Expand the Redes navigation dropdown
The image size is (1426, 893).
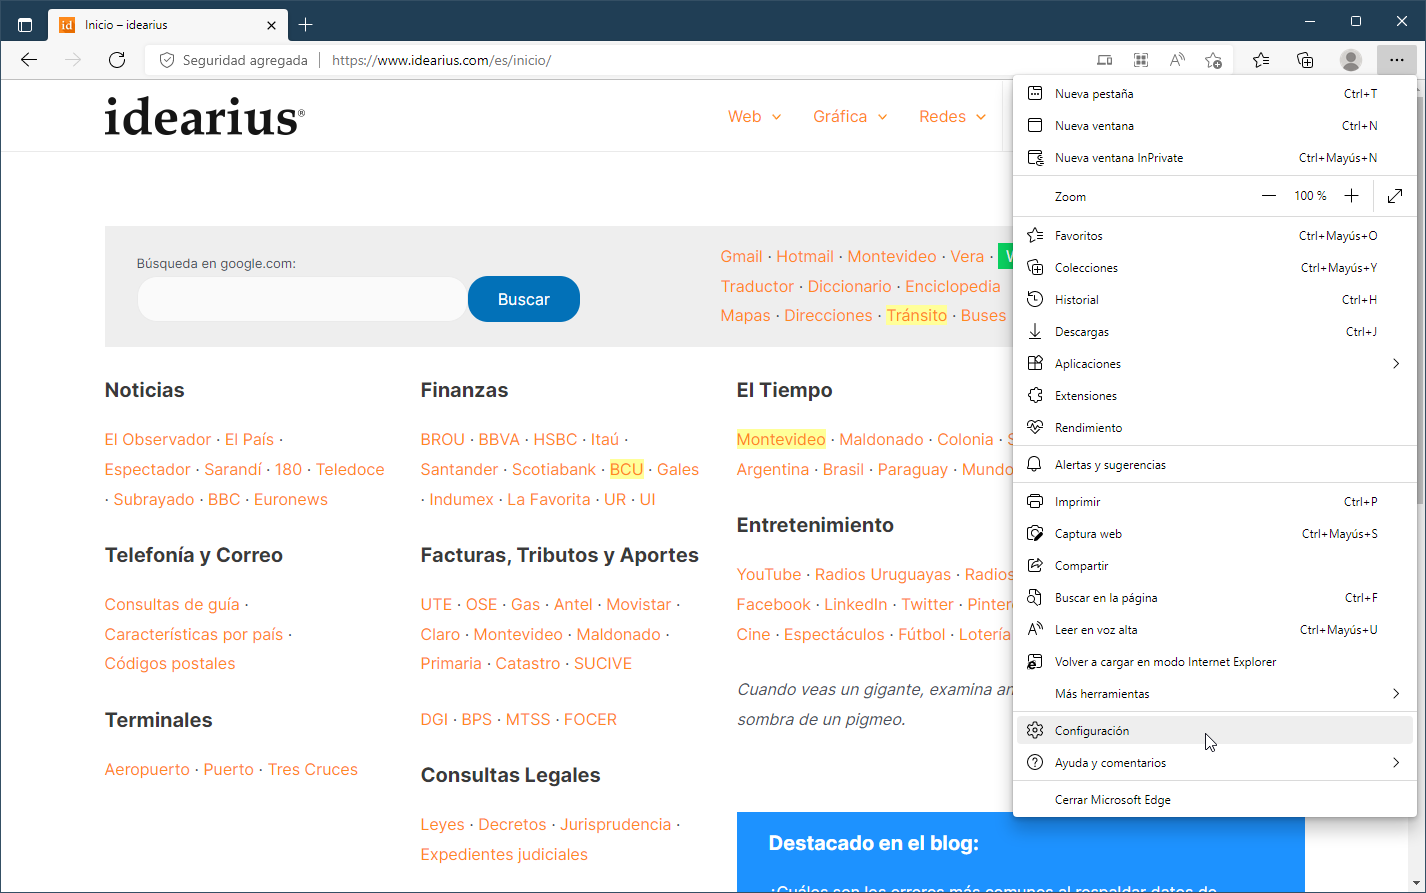[952, 117]
